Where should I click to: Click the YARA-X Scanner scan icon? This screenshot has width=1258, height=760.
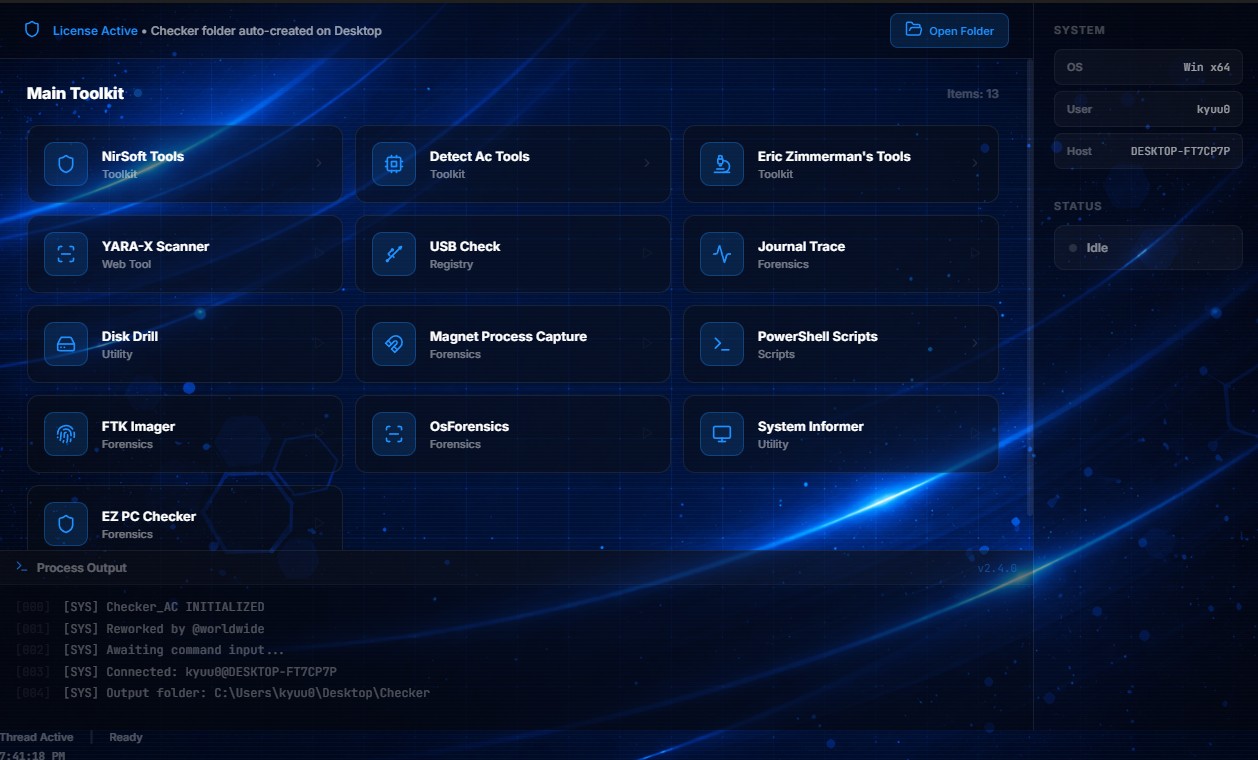pyautogui.click(x=66, y=254)
